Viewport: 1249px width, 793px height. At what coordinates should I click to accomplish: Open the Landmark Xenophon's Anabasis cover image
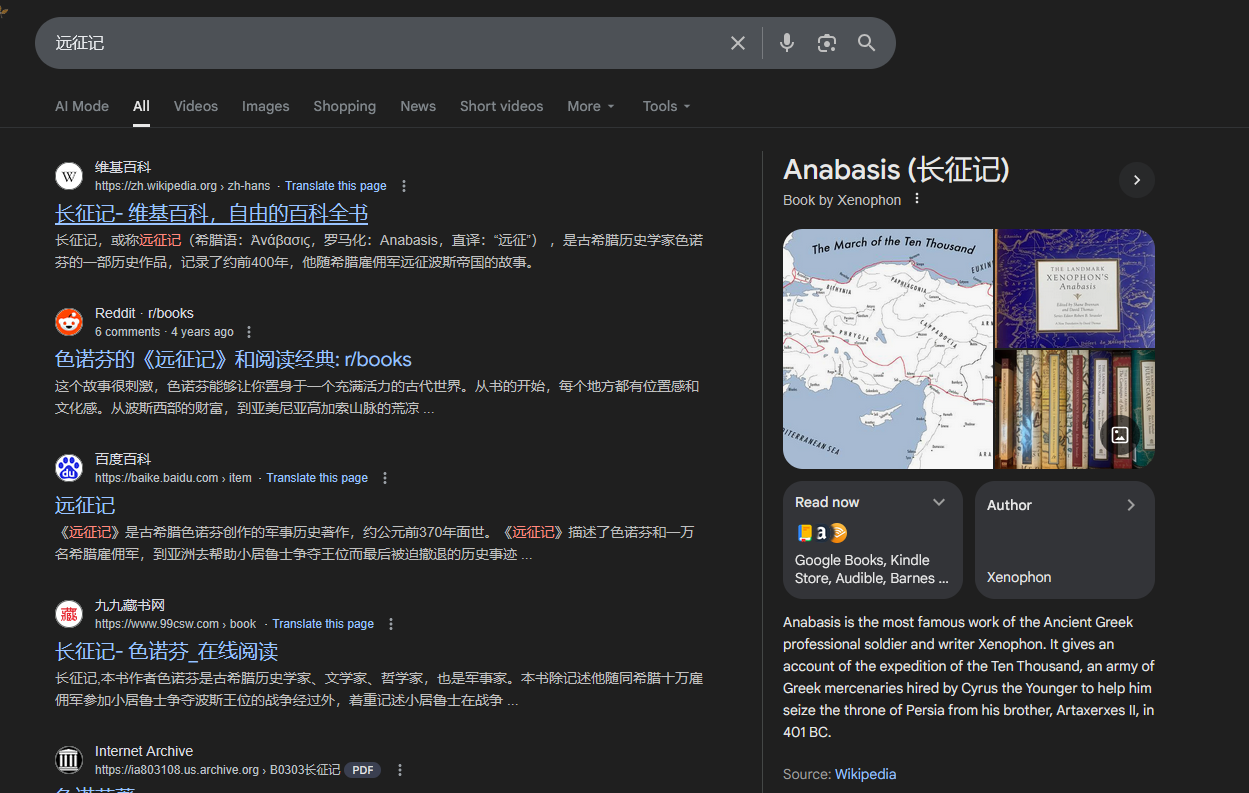[1075, 288]
